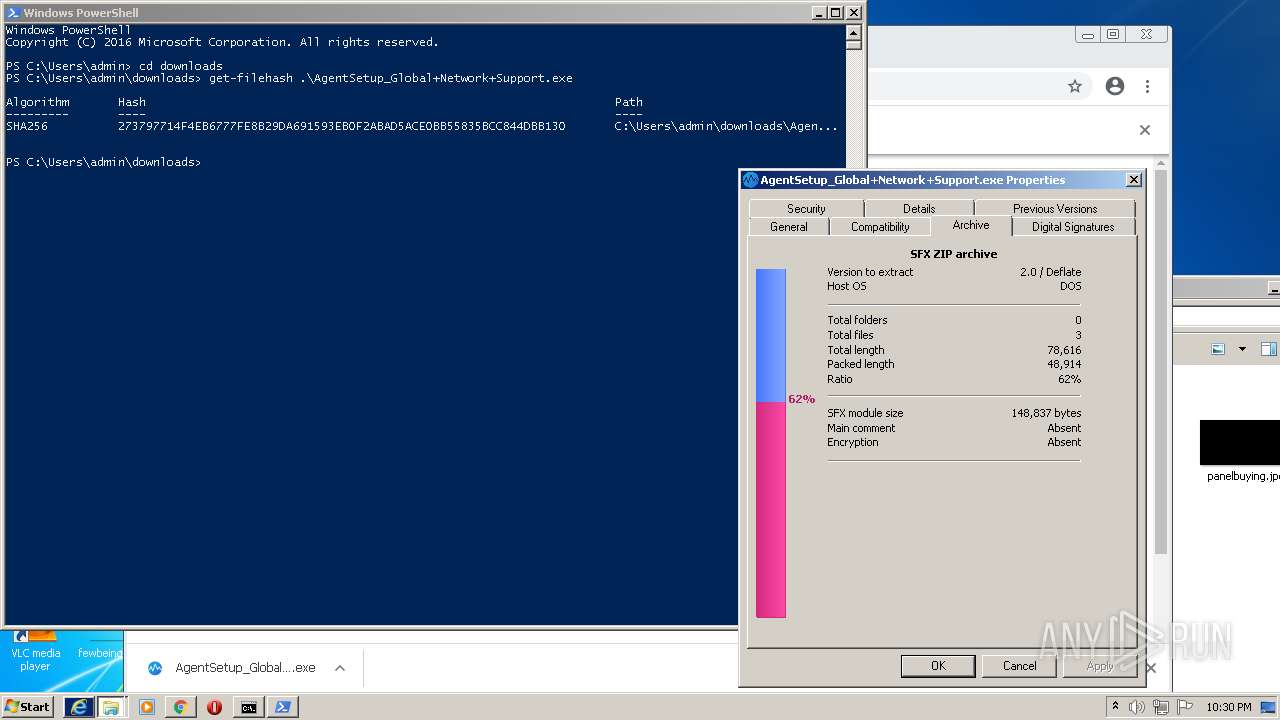Launch the media player taskbar icon
Image resolution: width=1280 pixels, height=720 pixels.
point(147,707)
